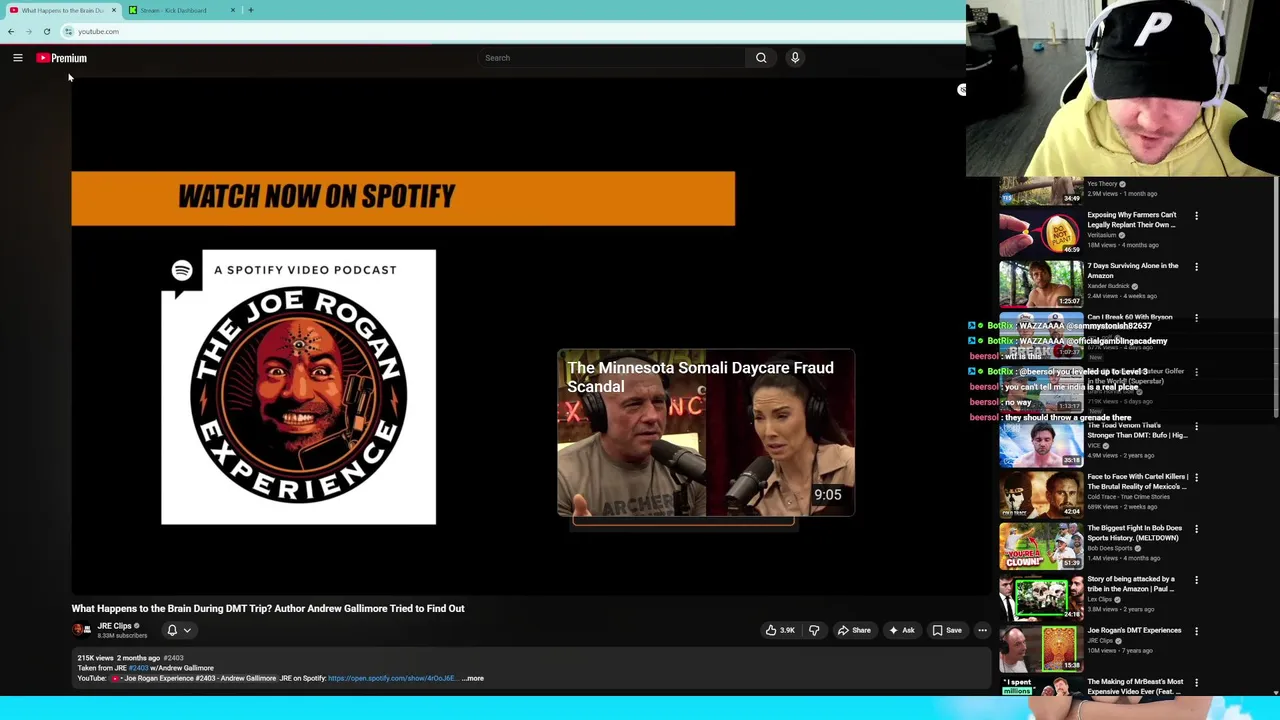Click the search magnifier button
1280x720 pixels.
click(761, 58)
